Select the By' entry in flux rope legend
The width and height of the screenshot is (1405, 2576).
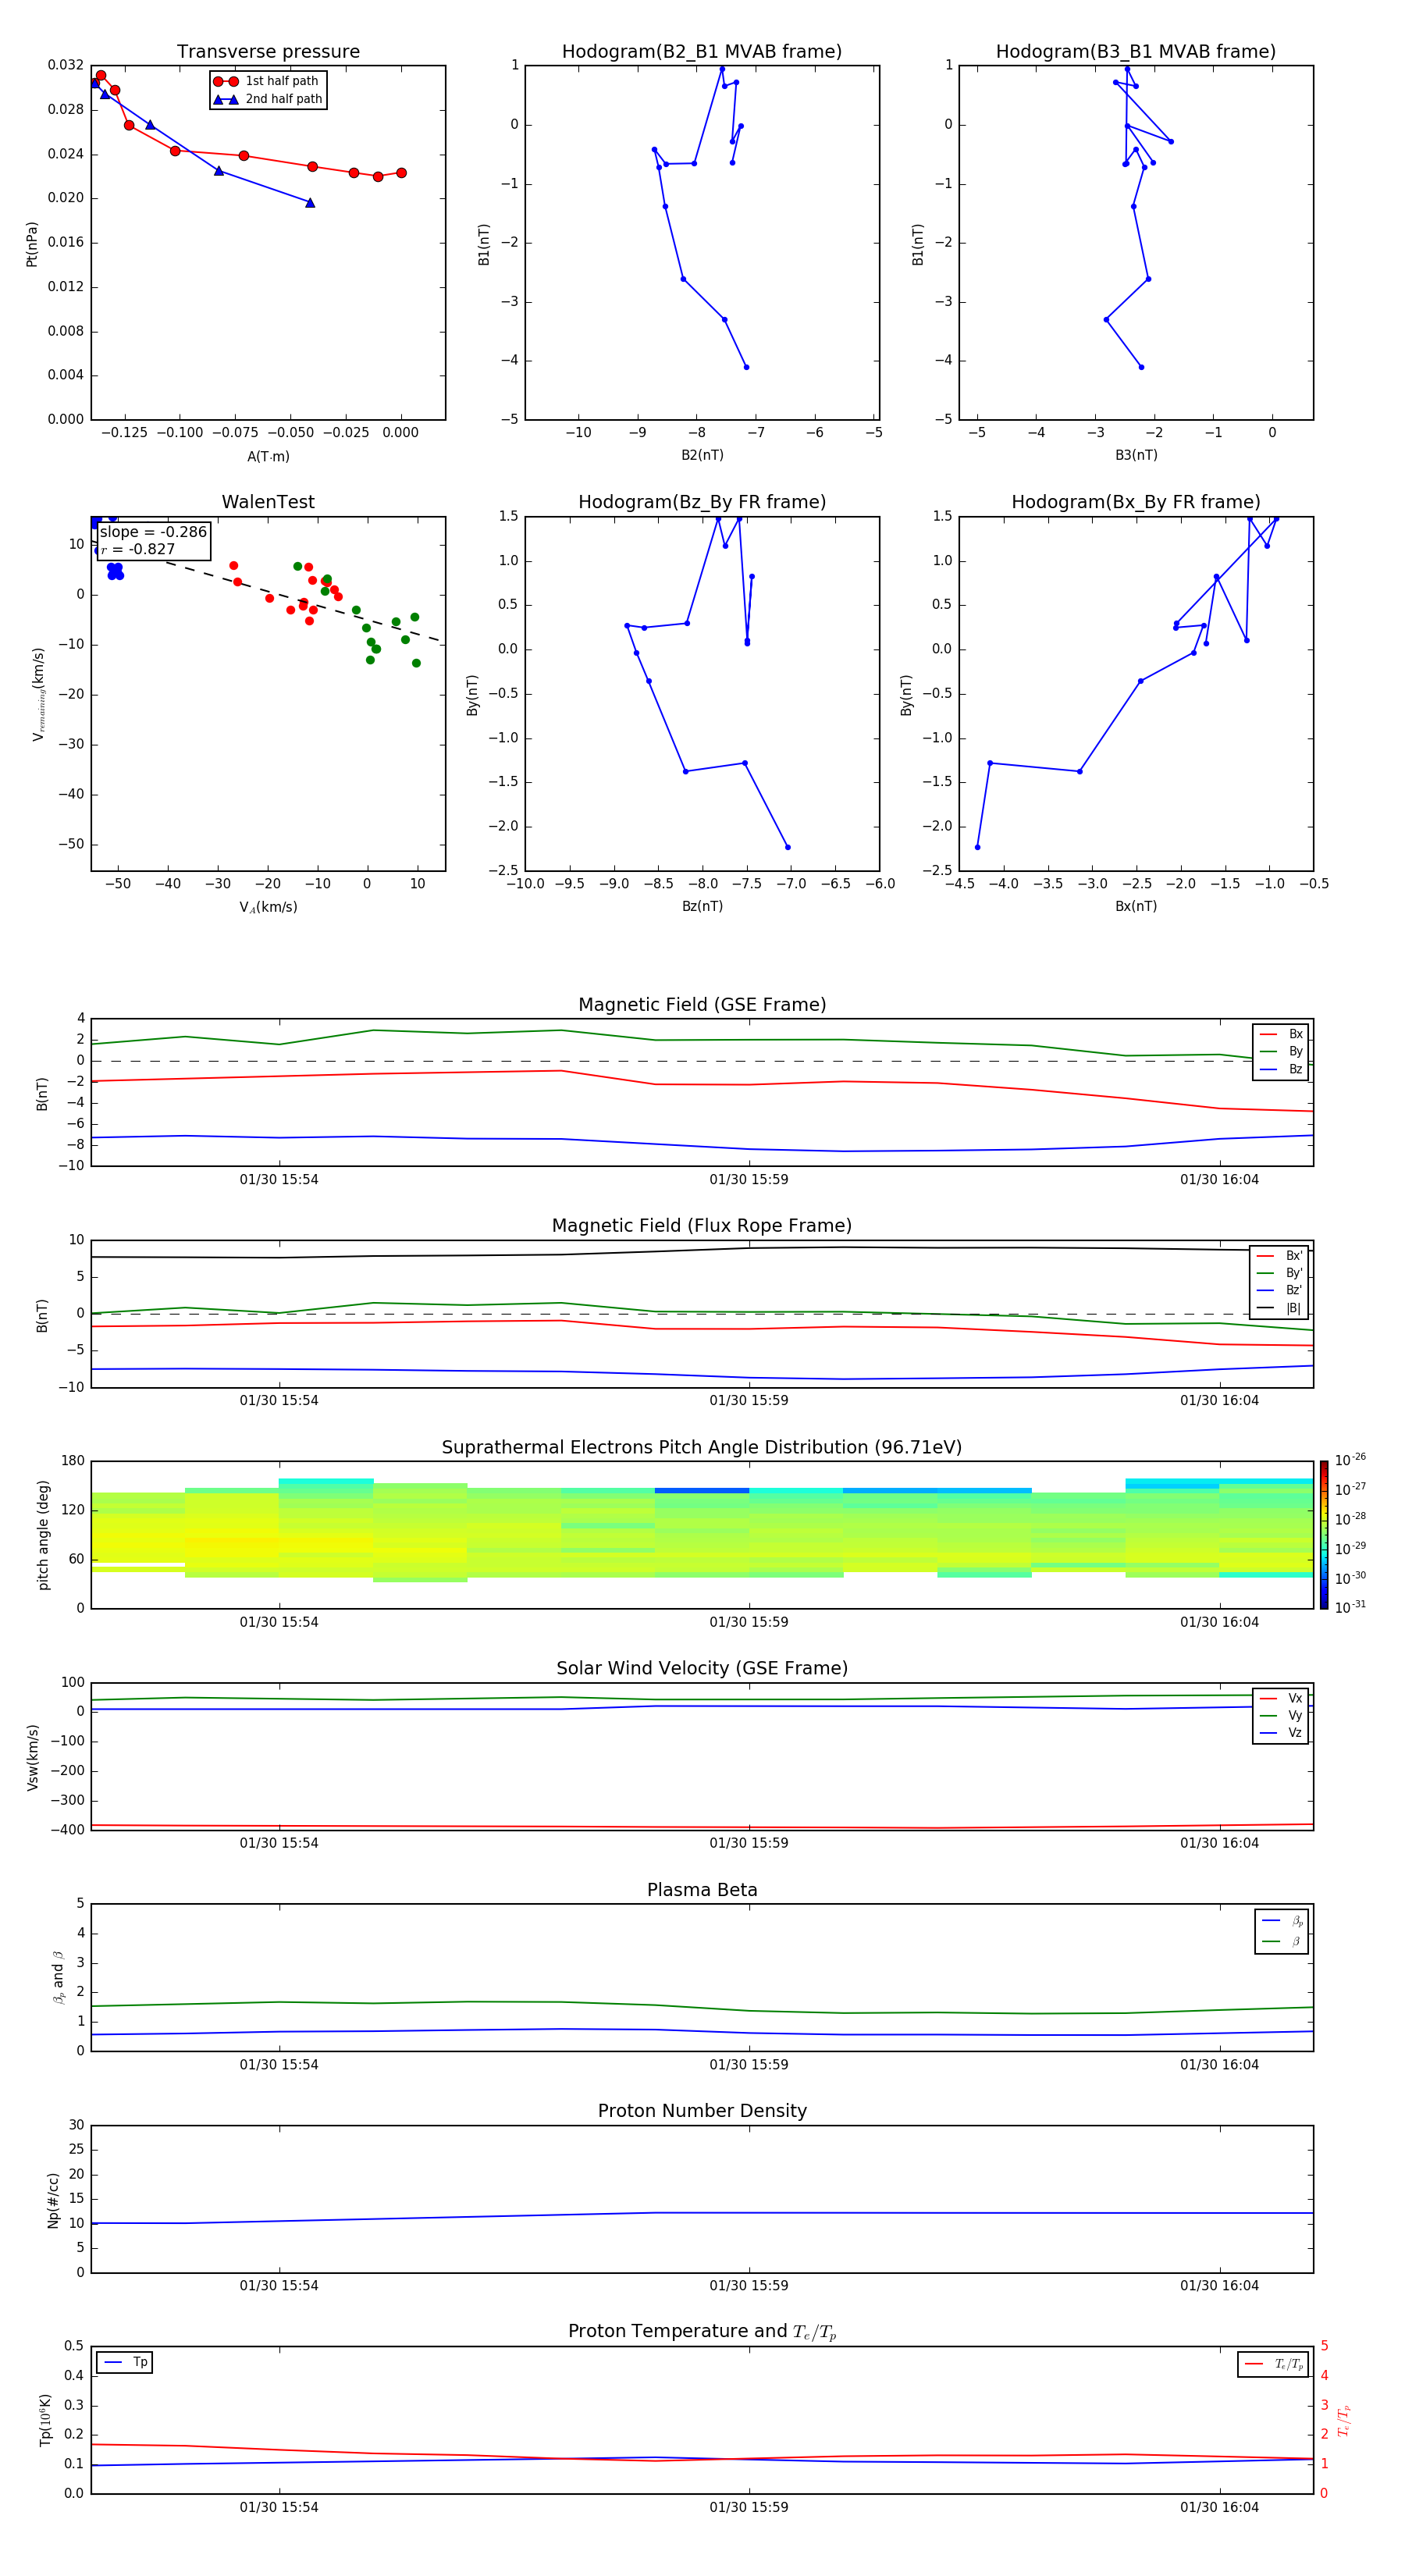point(1279,1273)
